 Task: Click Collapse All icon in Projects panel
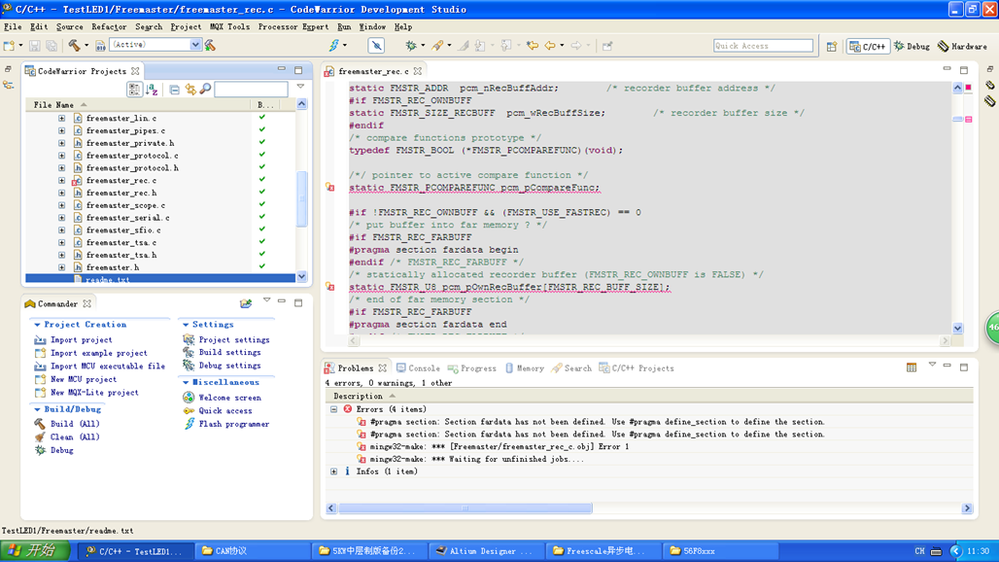pyautogui.click(x=174, y=90)
